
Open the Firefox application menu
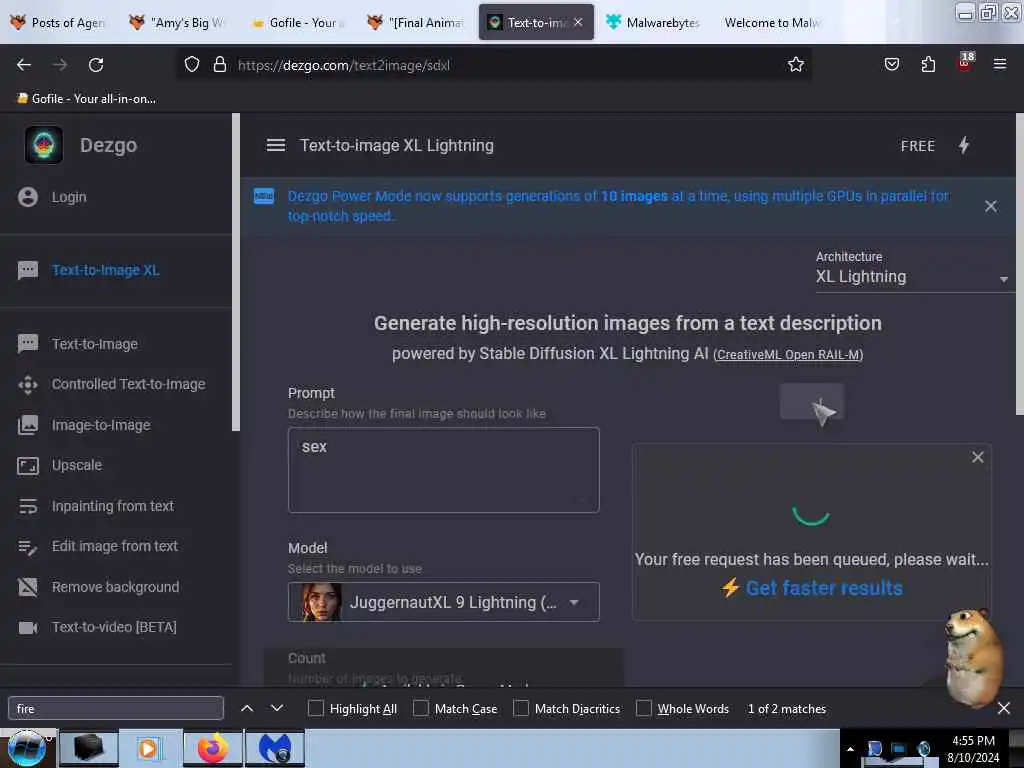1000,65
